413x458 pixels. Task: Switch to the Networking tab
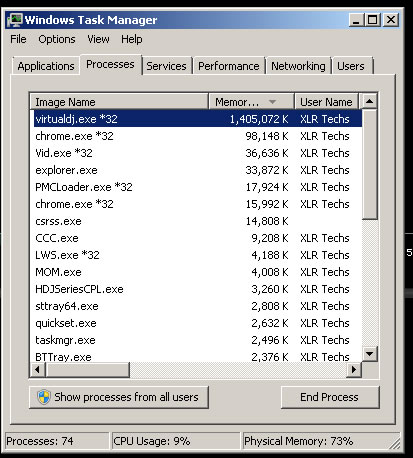pos(298,66)
